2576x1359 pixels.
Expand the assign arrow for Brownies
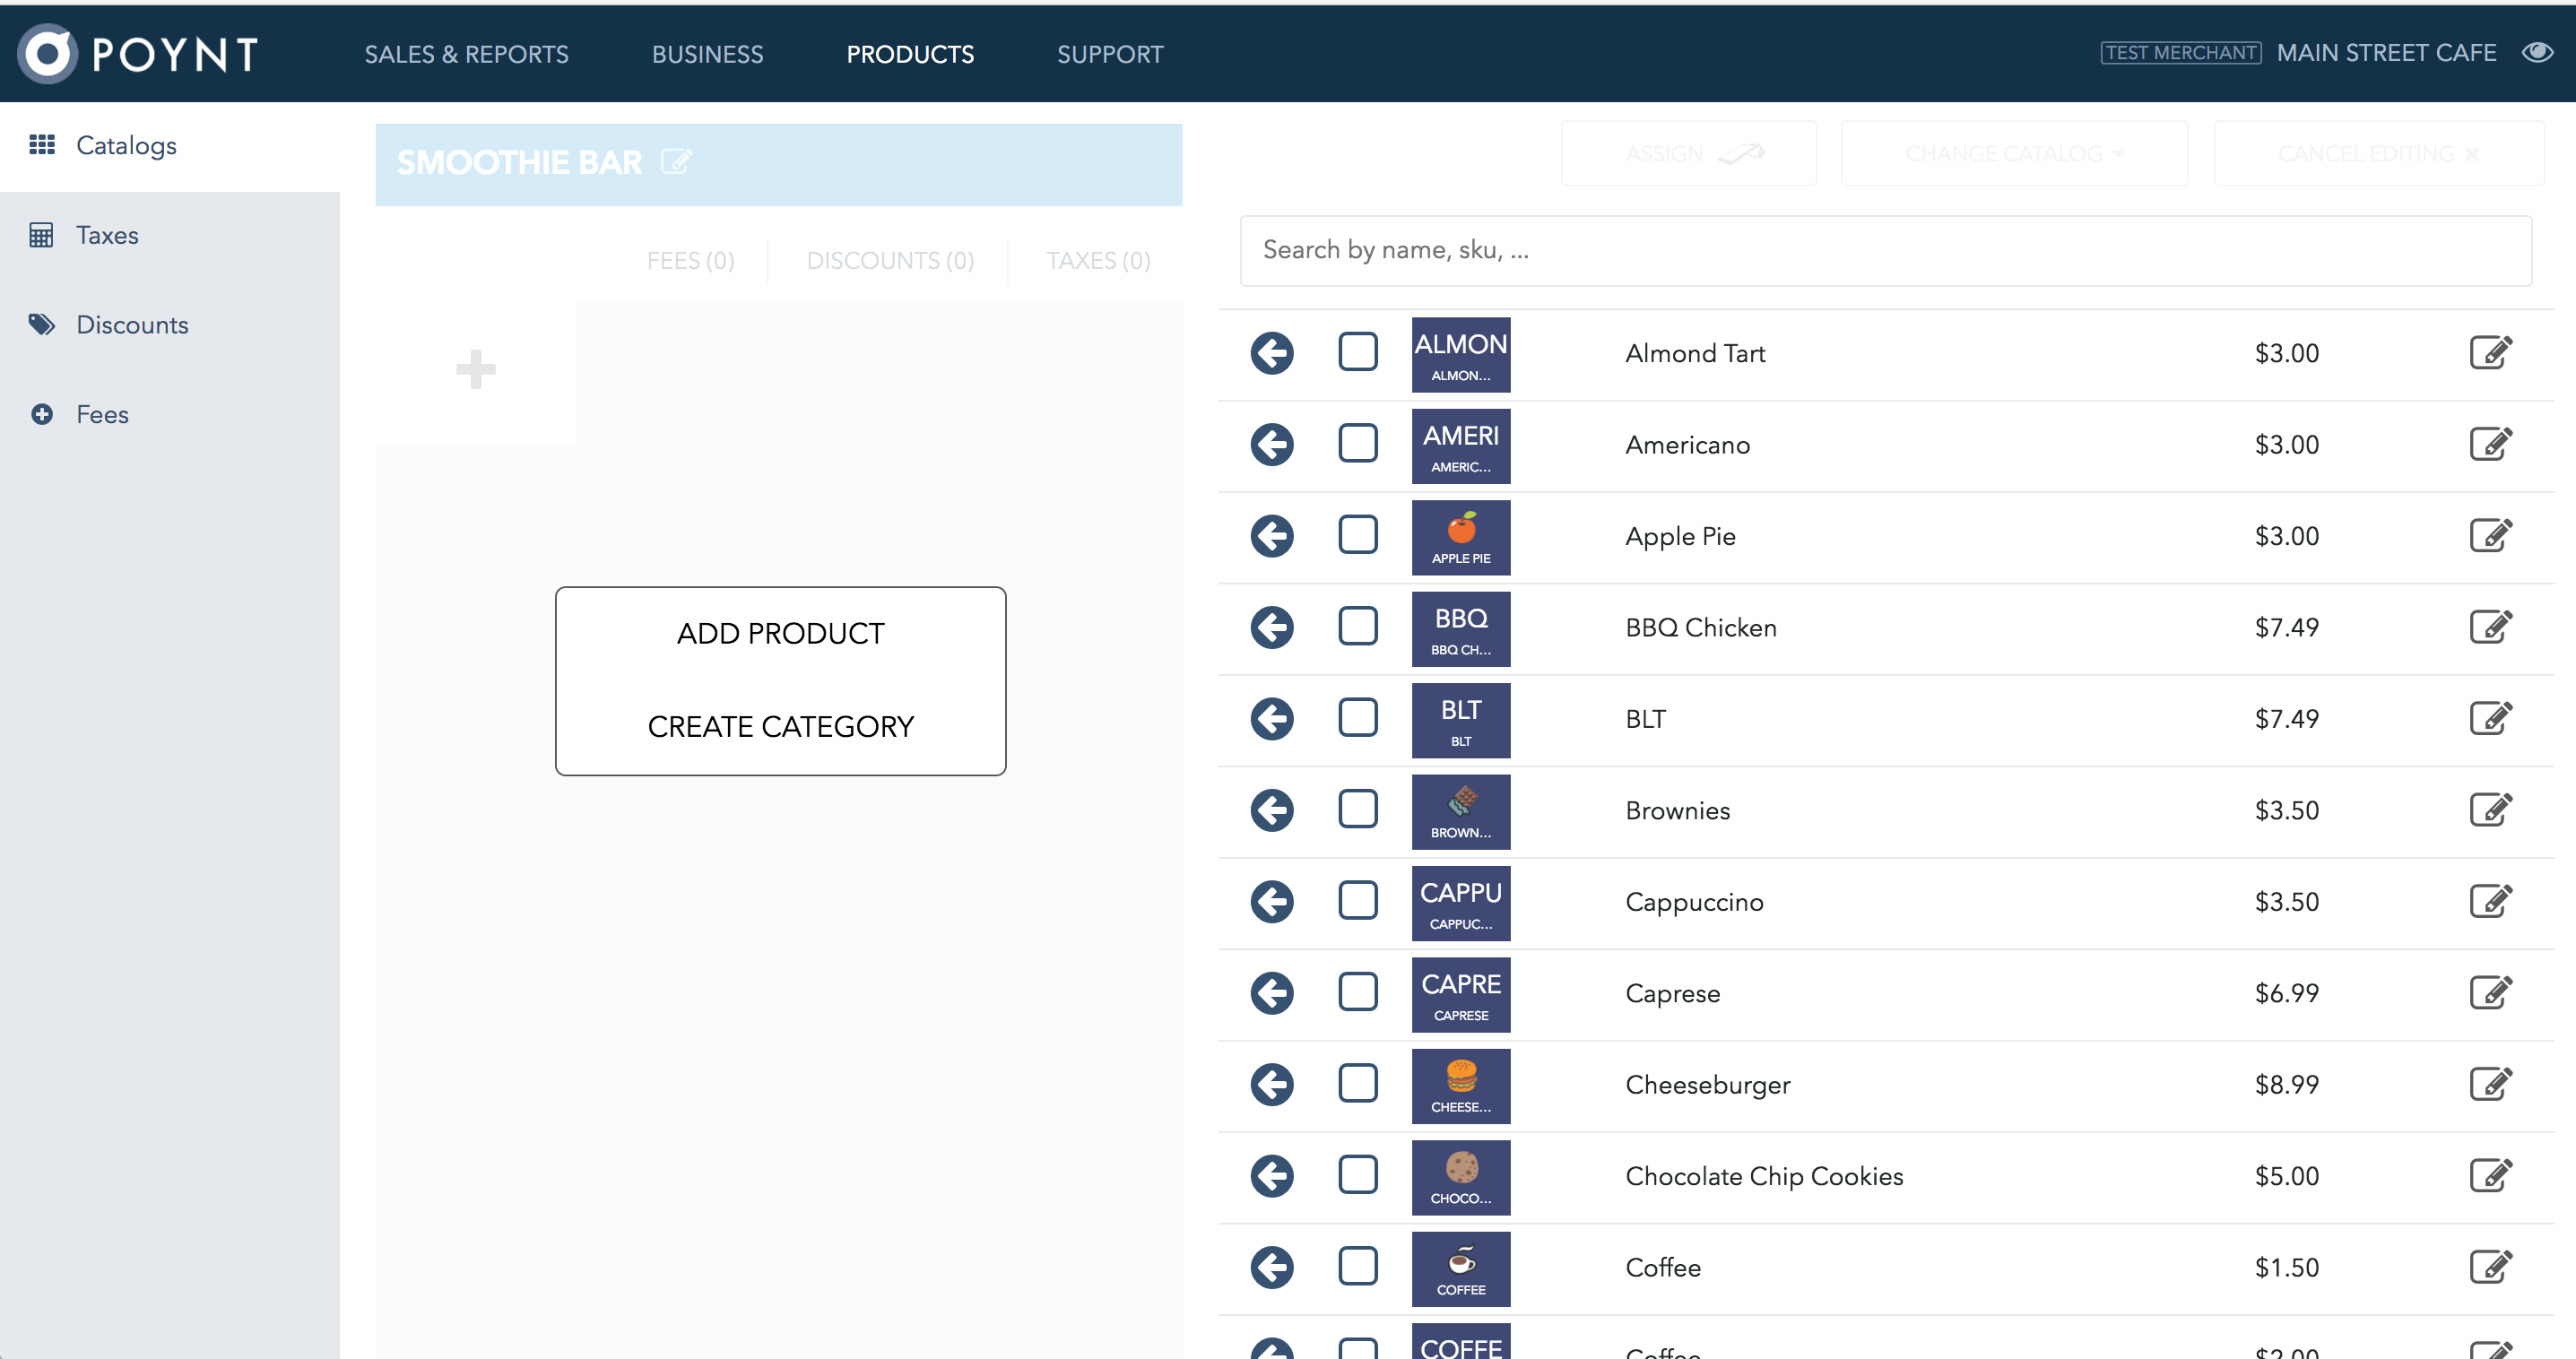click(1271, 810)
